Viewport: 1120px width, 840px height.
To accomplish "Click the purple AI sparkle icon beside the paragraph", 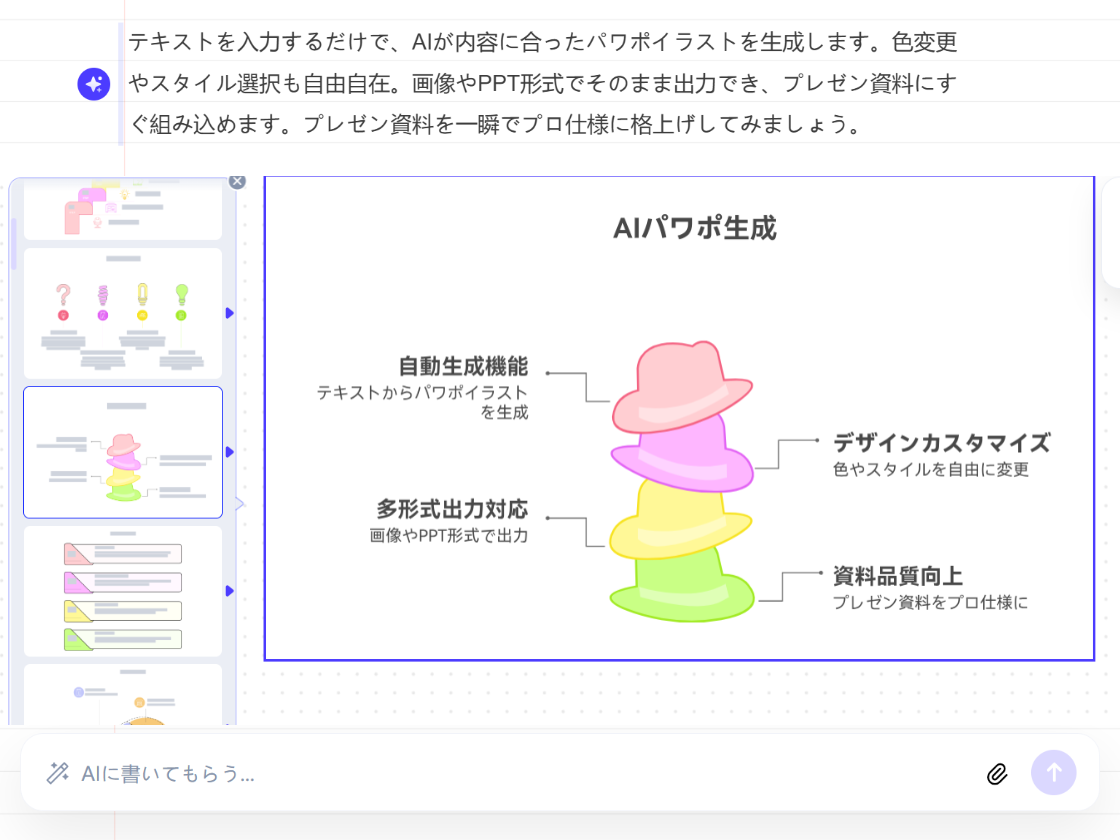I will [x=93, y=84].
